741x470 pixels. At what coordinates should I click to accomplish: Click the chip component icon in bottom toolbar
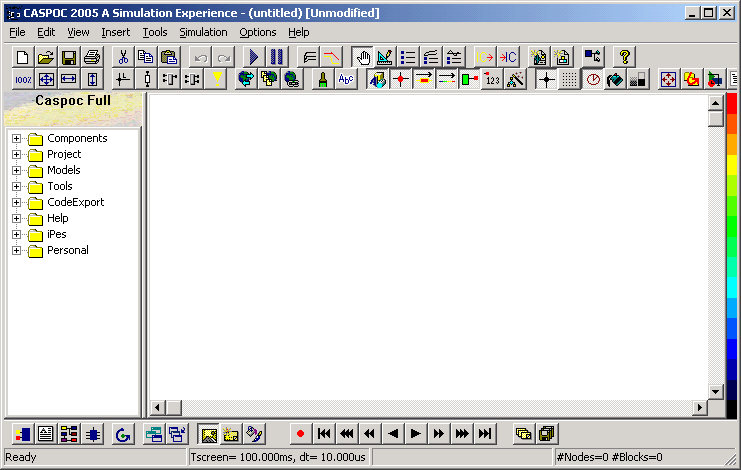[93, 434]
